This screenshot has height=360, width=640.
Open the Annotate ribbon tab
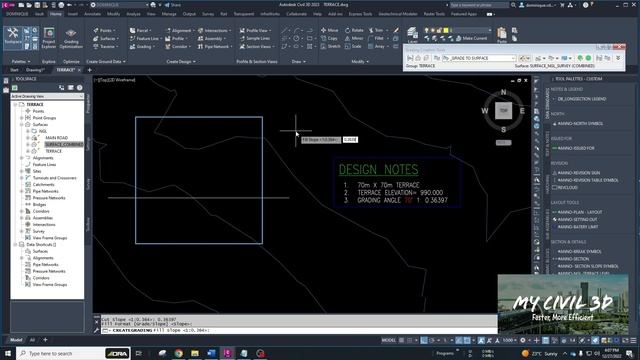pos(92,14)
